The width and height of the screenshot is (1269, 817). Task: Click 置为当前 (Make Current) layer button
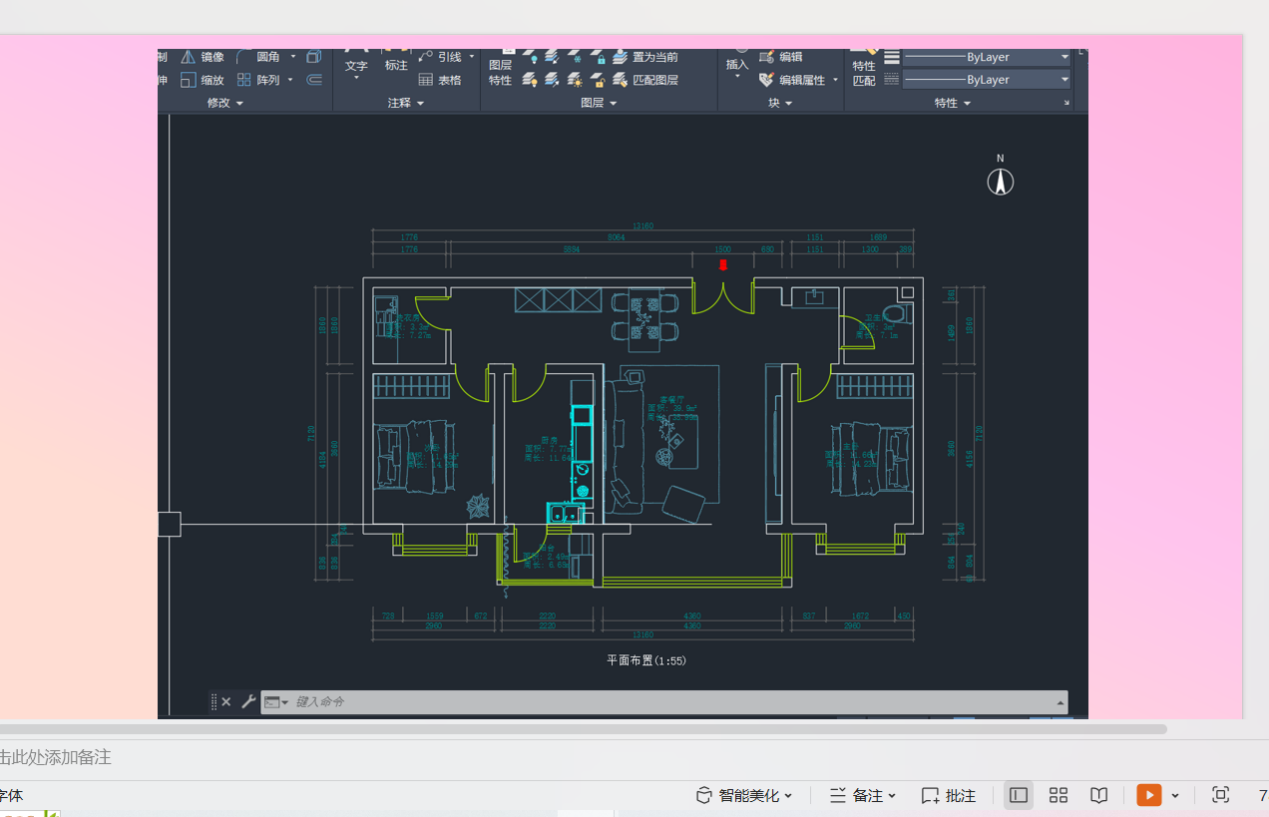pyautogui.click(x=621, y=57)
